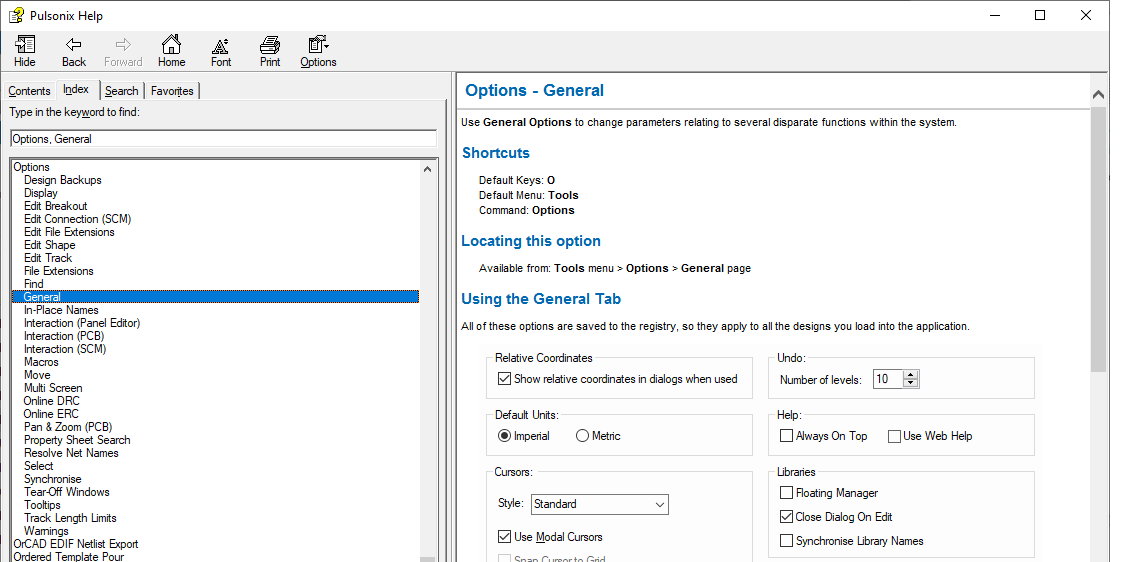Open the Online DRC index entry
This screenshot has width=1130, height=562.
pos(51,401)
